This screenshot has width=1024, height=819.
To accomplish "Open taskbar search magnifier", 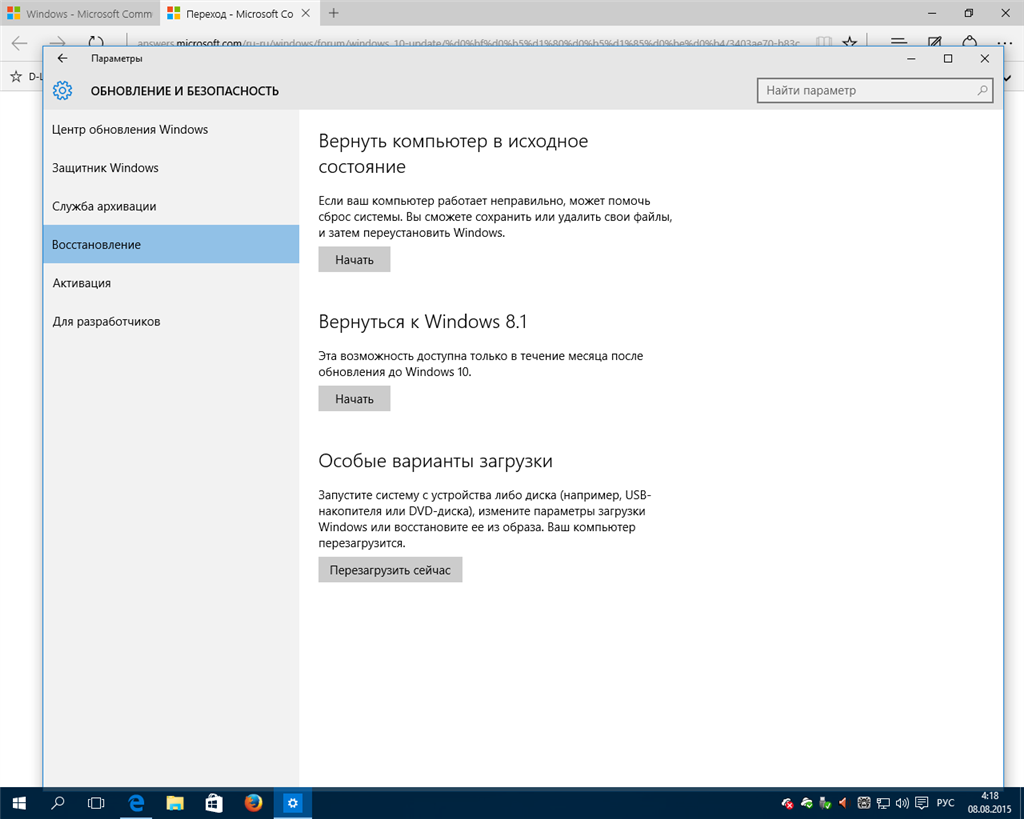I will (x=57, y=803).
